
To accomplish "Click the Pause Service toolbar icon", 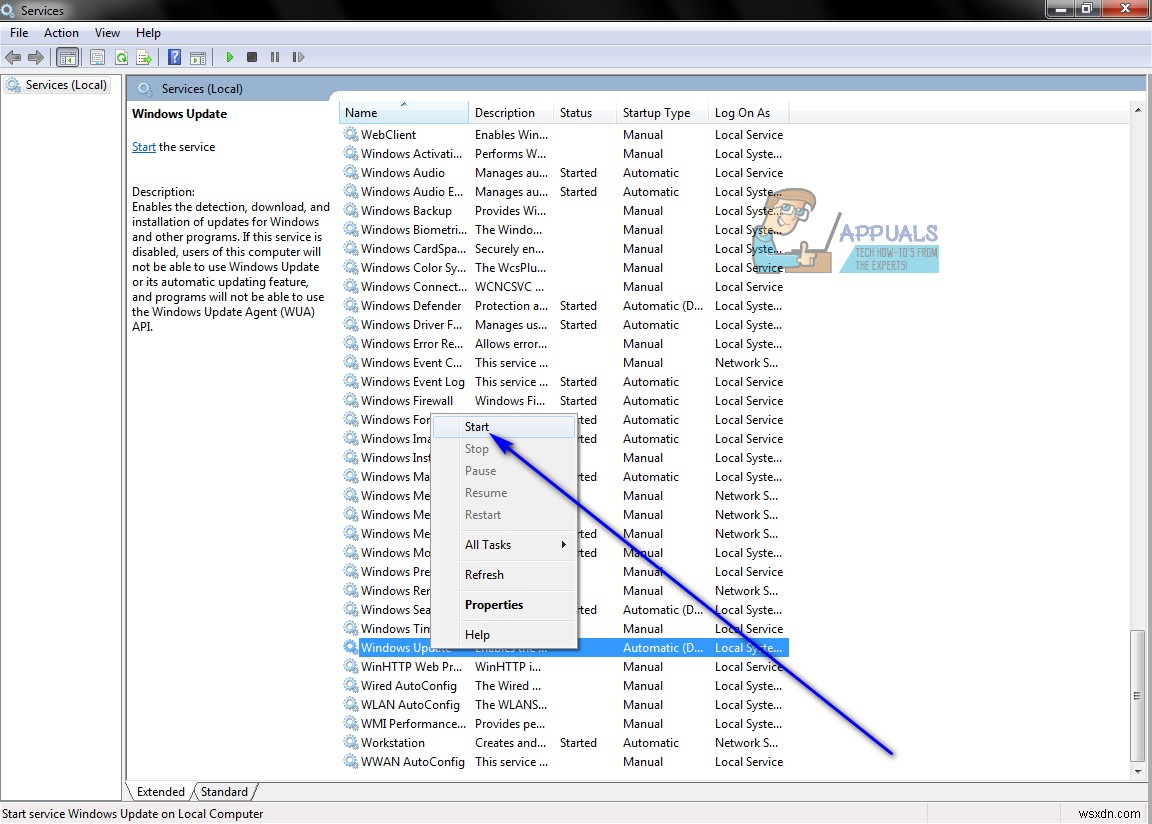I will (x=274, y=57).
